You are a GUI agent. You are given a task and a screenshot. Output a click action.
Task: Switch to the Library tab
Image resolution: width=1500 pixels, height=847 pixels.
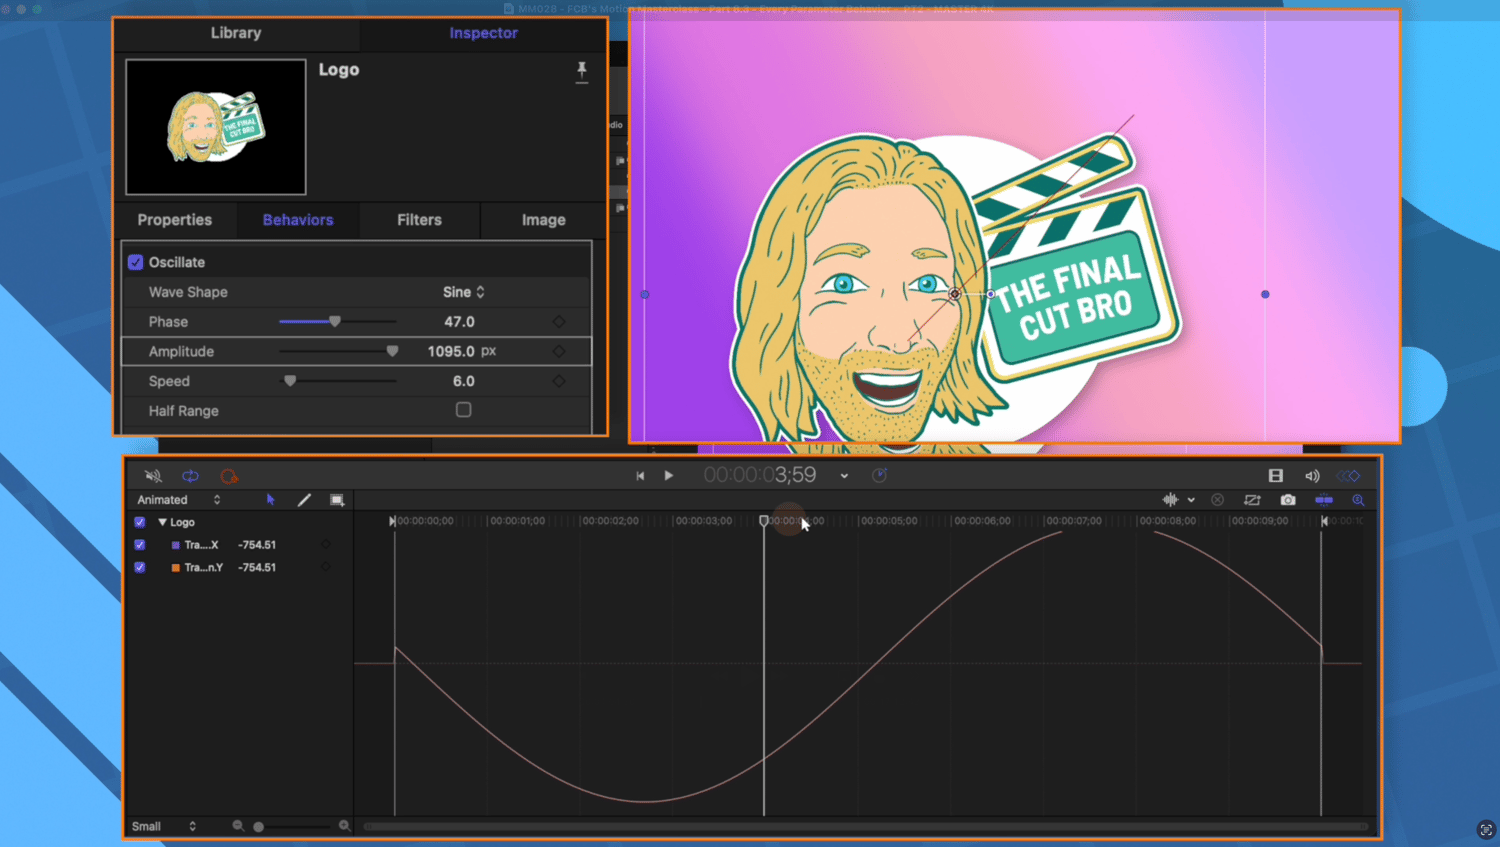(x=236, y=33)
